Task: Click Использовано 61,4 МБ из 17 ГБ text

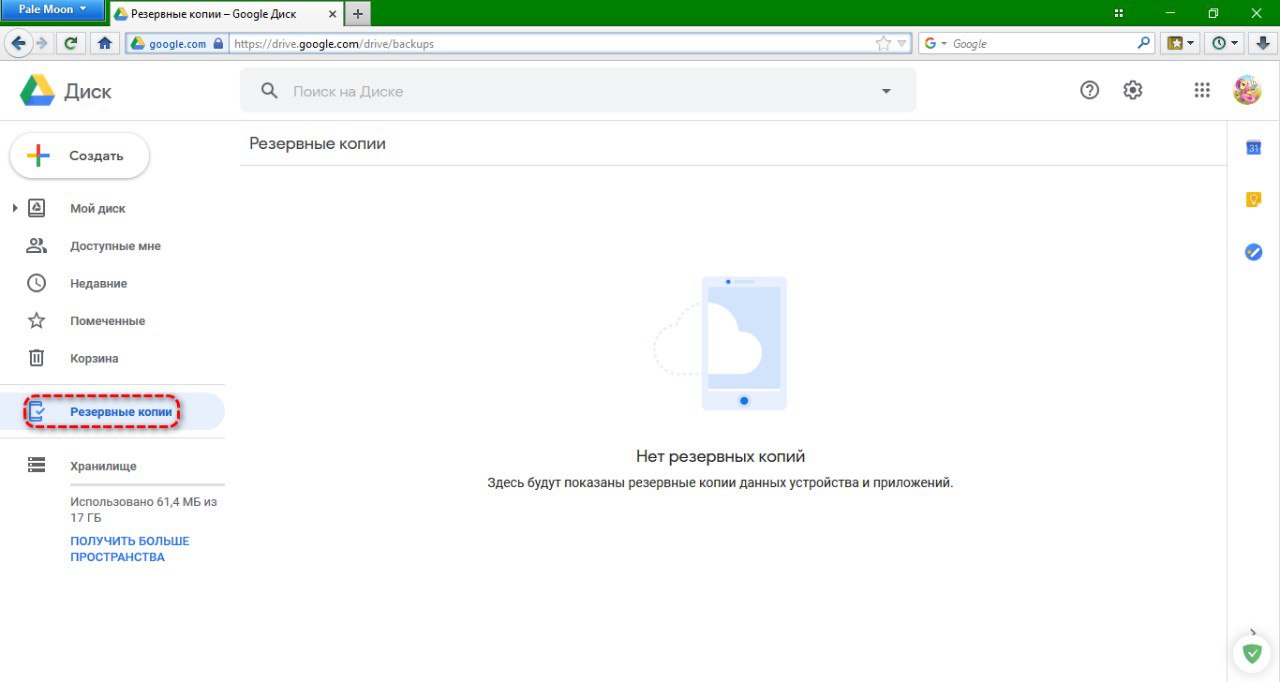Action: tap(143, 510)
